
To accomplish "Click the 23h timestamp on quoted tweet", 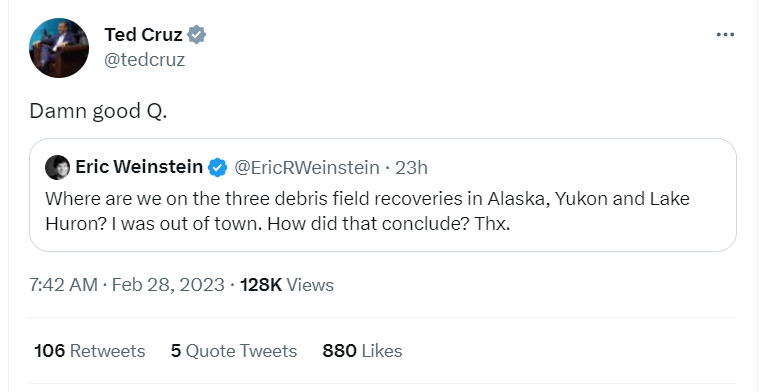I will coord(411,167).
